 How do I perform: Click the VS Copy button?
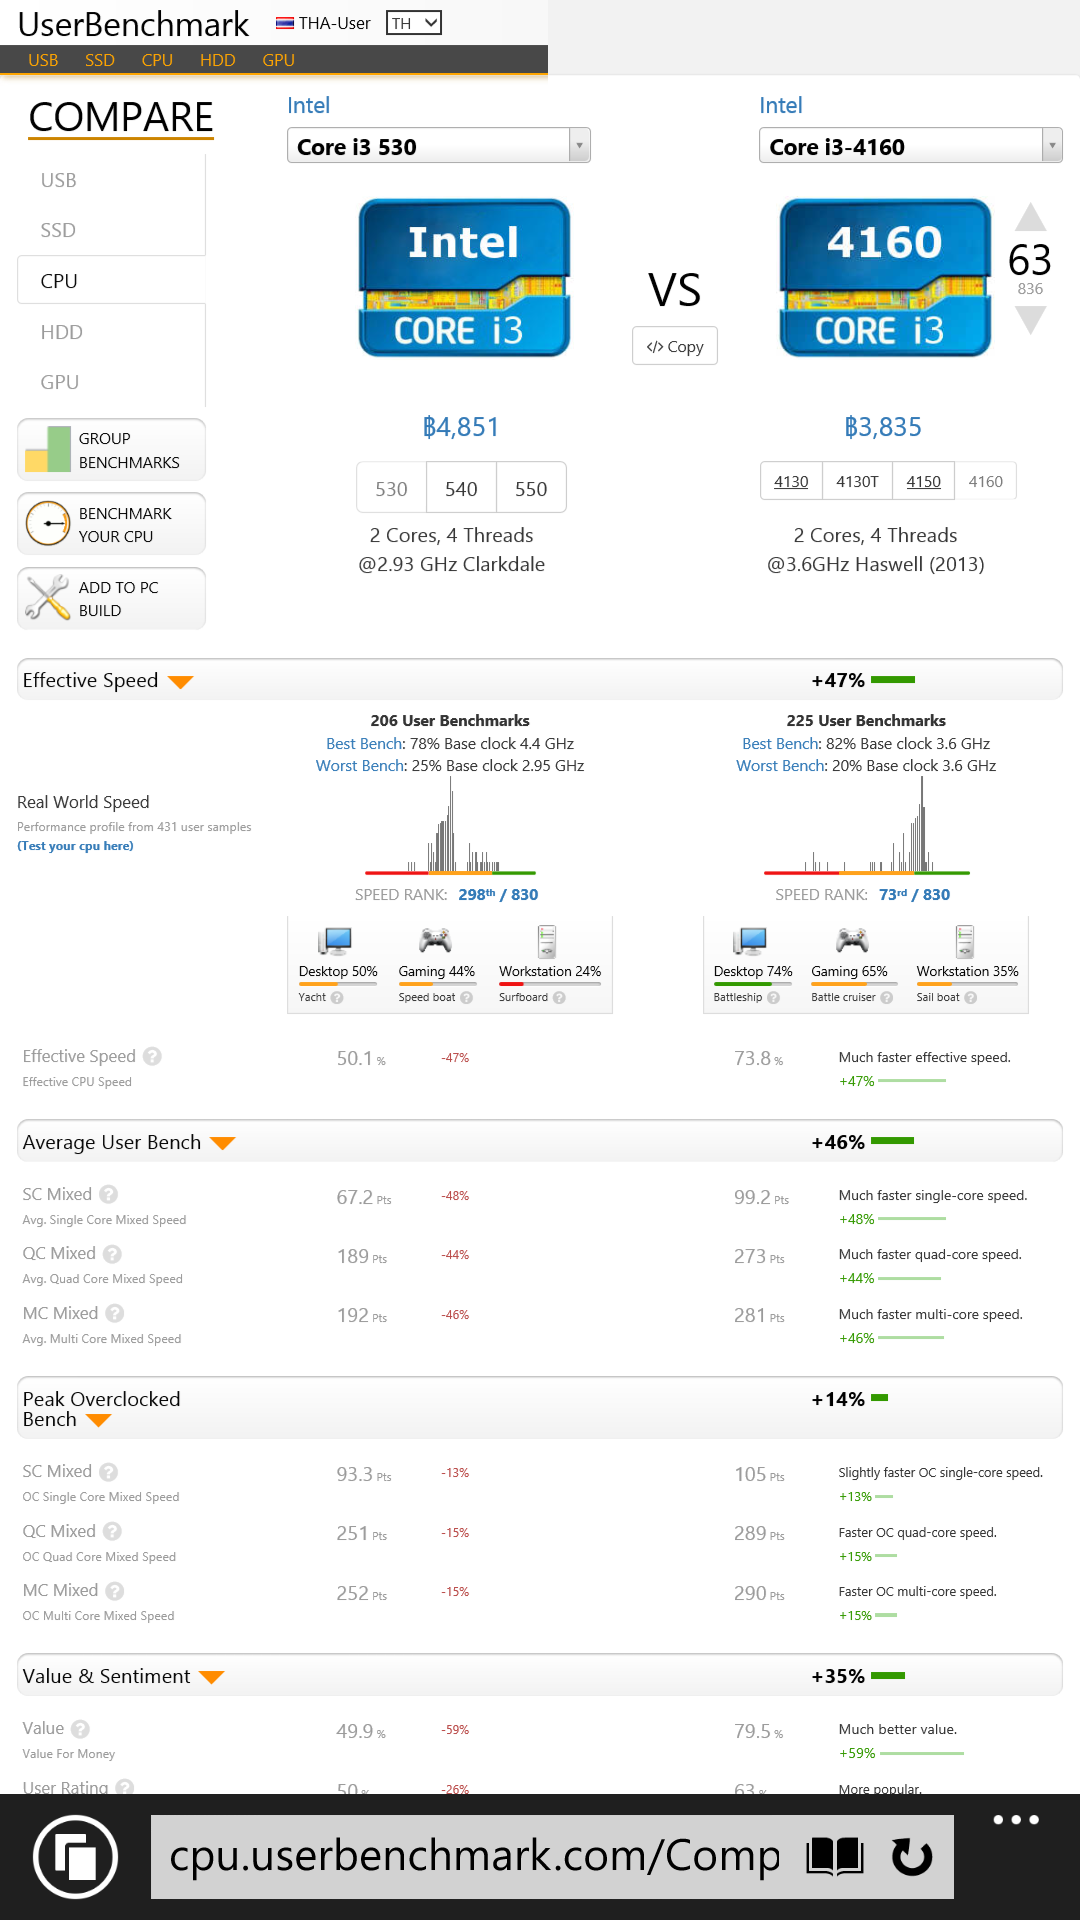675,346
